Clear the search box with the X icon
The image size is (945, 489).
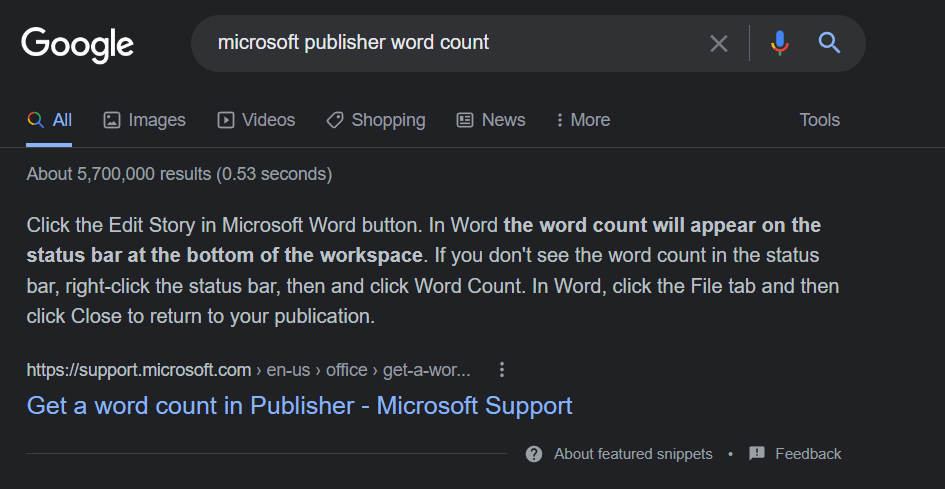pos(718,43)
